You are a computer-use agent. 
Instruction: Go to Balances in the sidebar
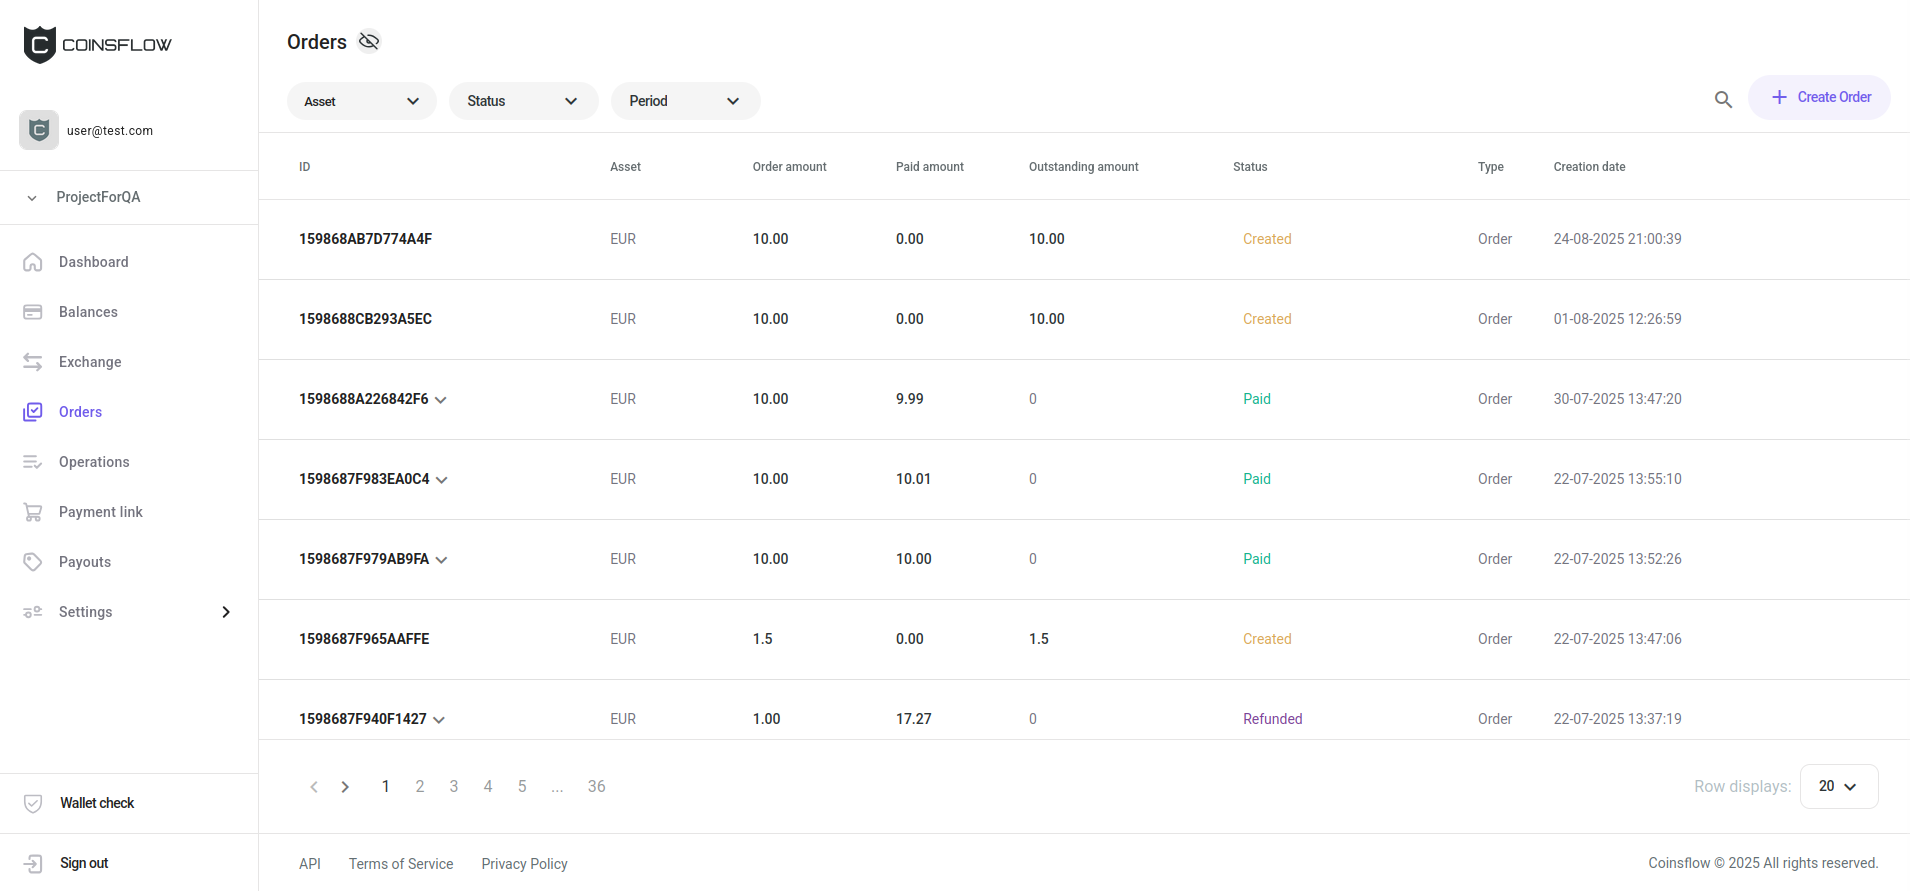[x=88, y=312]
